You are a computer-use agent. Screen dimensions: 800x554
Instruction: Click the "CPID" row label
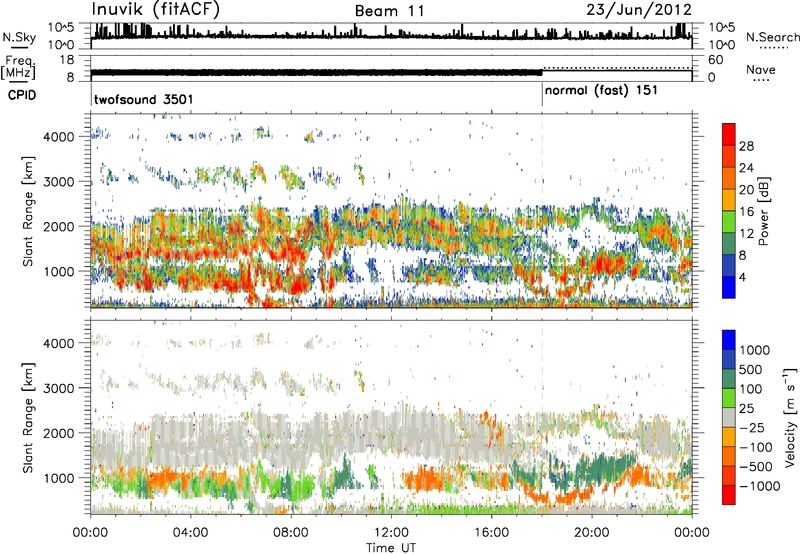22,95
